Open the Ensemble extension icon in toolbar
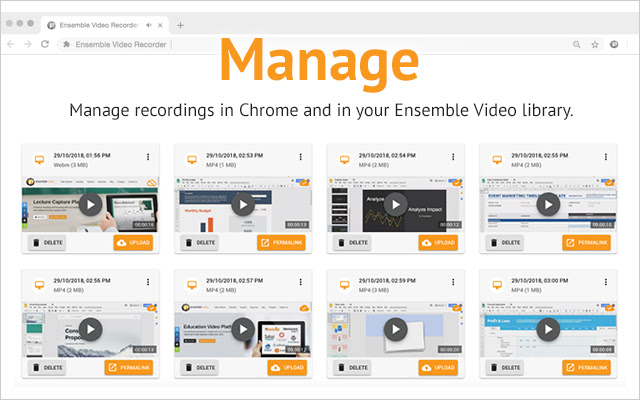The height and width of the screenshot is (400, 640). point(614,44)
